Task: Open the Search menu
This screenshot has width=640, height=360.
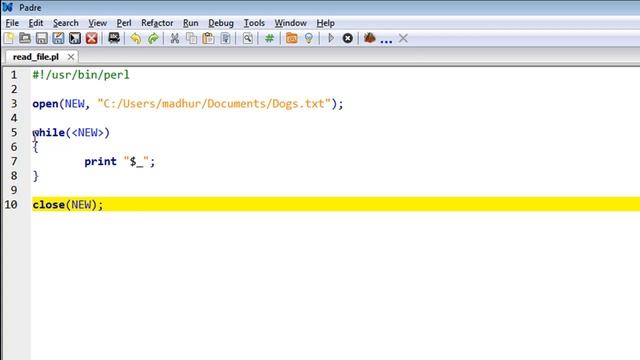Action: point(66,23)
